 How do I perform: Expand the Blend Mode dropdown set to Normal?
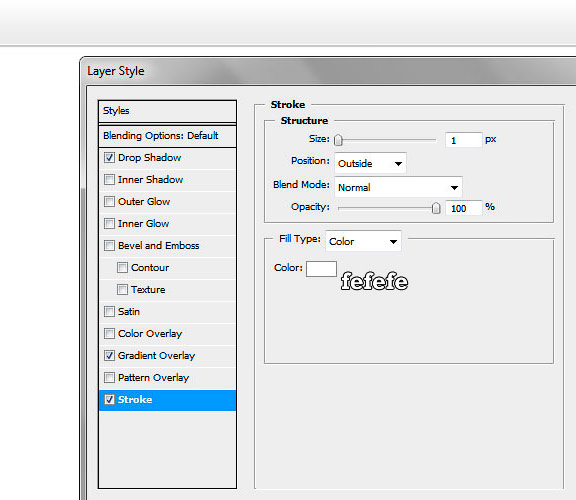pos(398,187)
